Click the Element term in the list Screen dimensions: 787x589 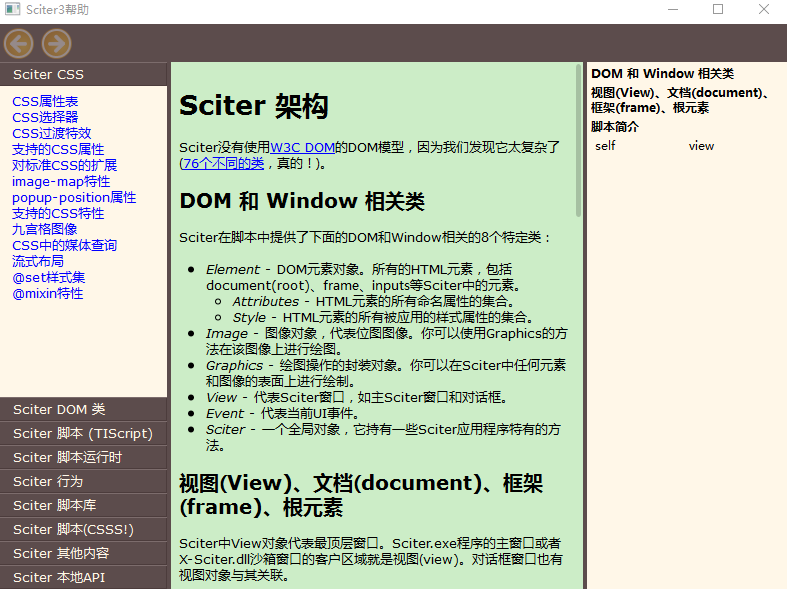[233, 269]
